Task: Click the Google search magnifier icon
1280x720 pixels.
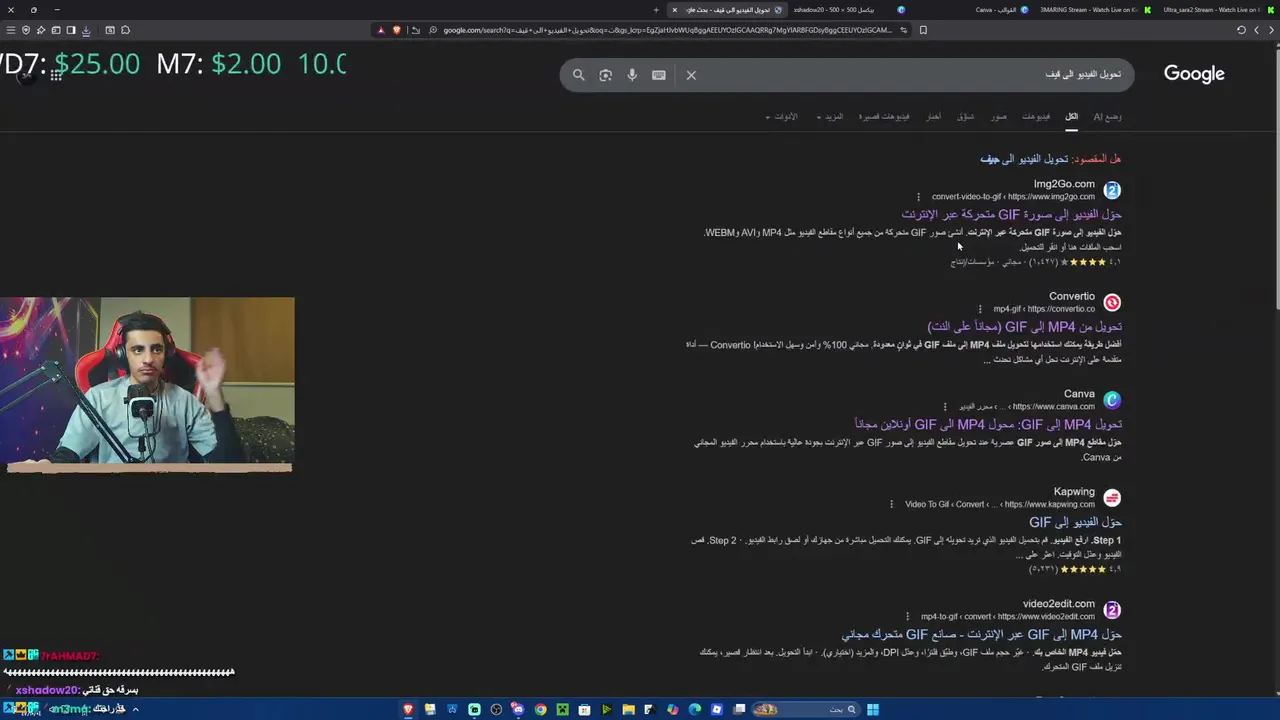Action: (x=578, y=75)
